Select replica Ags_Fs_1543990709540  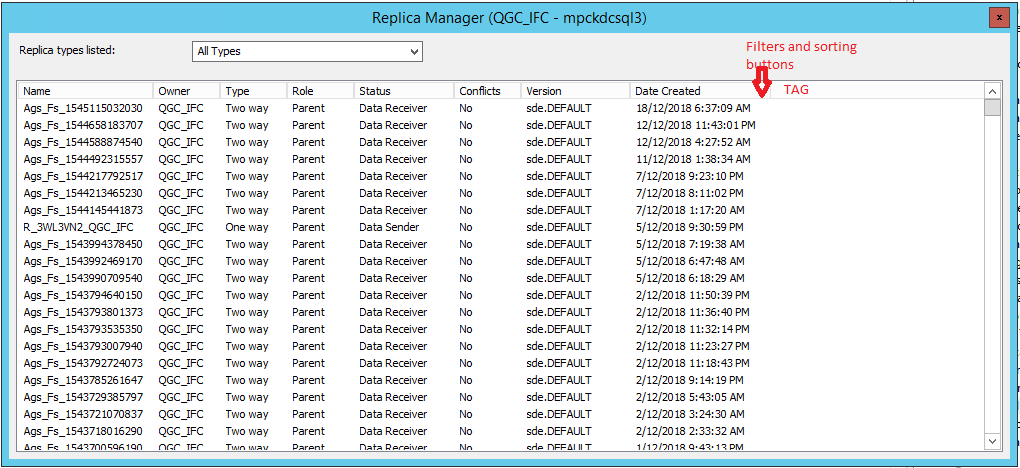(x=83, y=278)
